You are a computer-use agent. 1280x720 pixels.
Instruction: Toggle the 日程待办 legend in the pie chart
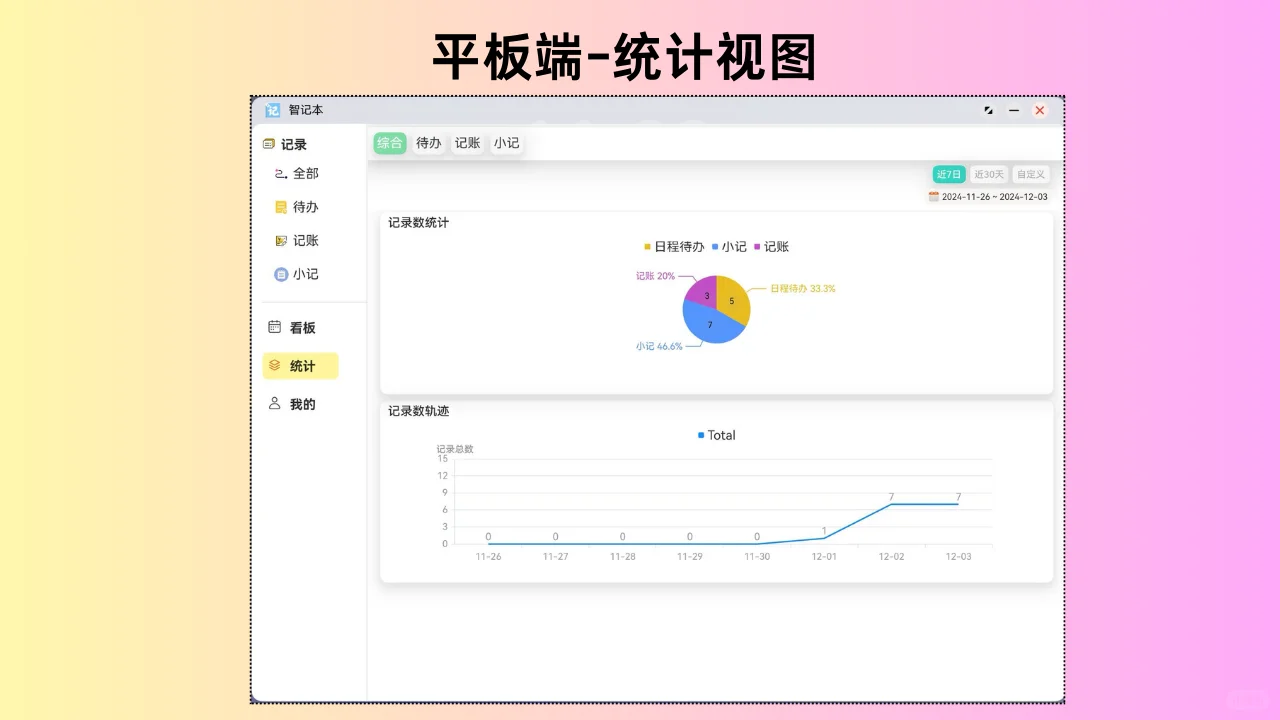[x=674, y=246]
